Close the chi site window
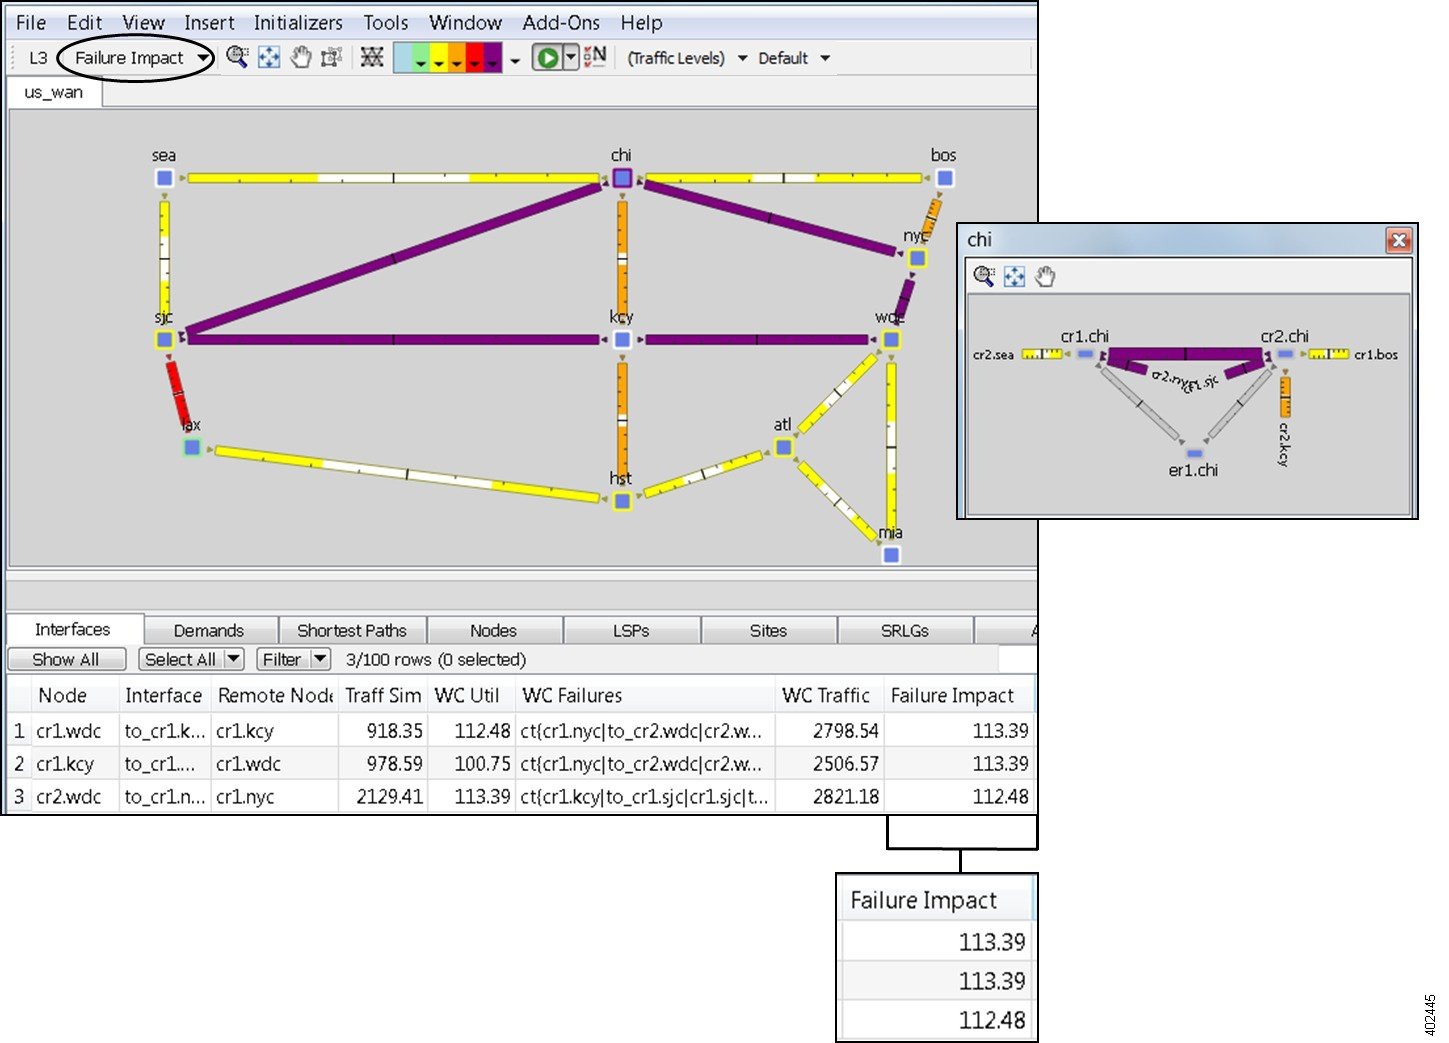Image resolution: width=1449 pixels, height=1043 pixels. 1399,240
